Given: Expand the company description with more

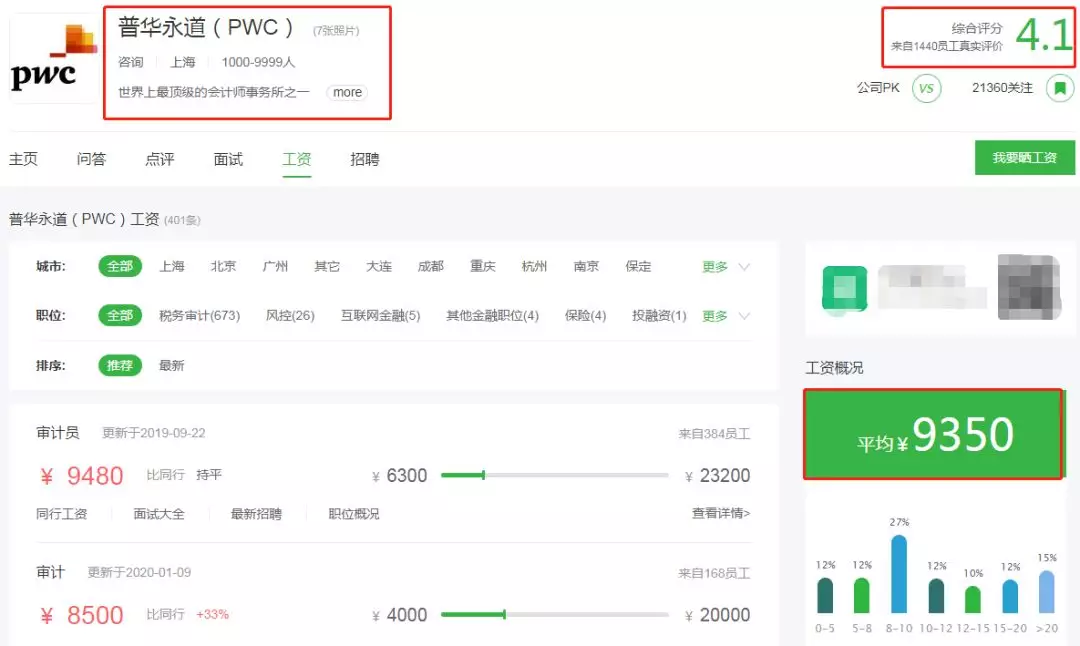Looking at the screenshot, I should [346, 92].
